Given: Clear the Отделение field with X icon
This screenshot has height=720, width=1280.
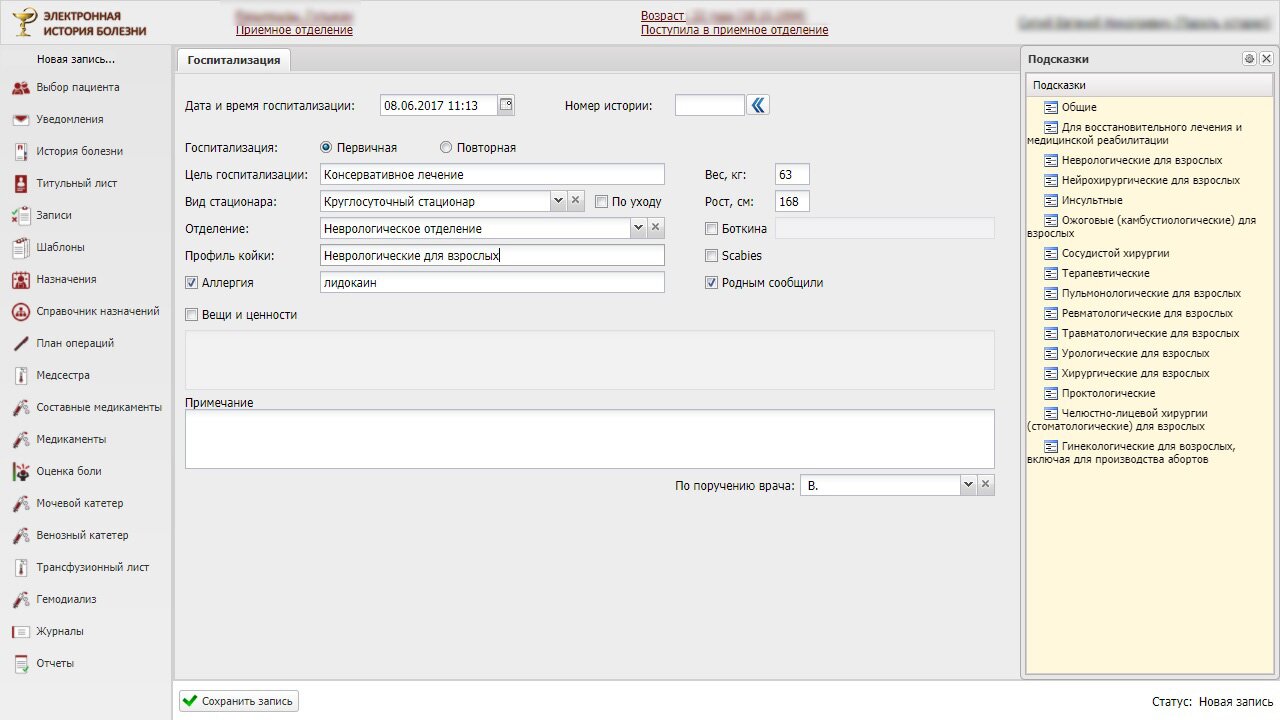Looking at the screenshot, I should (655, 228).
